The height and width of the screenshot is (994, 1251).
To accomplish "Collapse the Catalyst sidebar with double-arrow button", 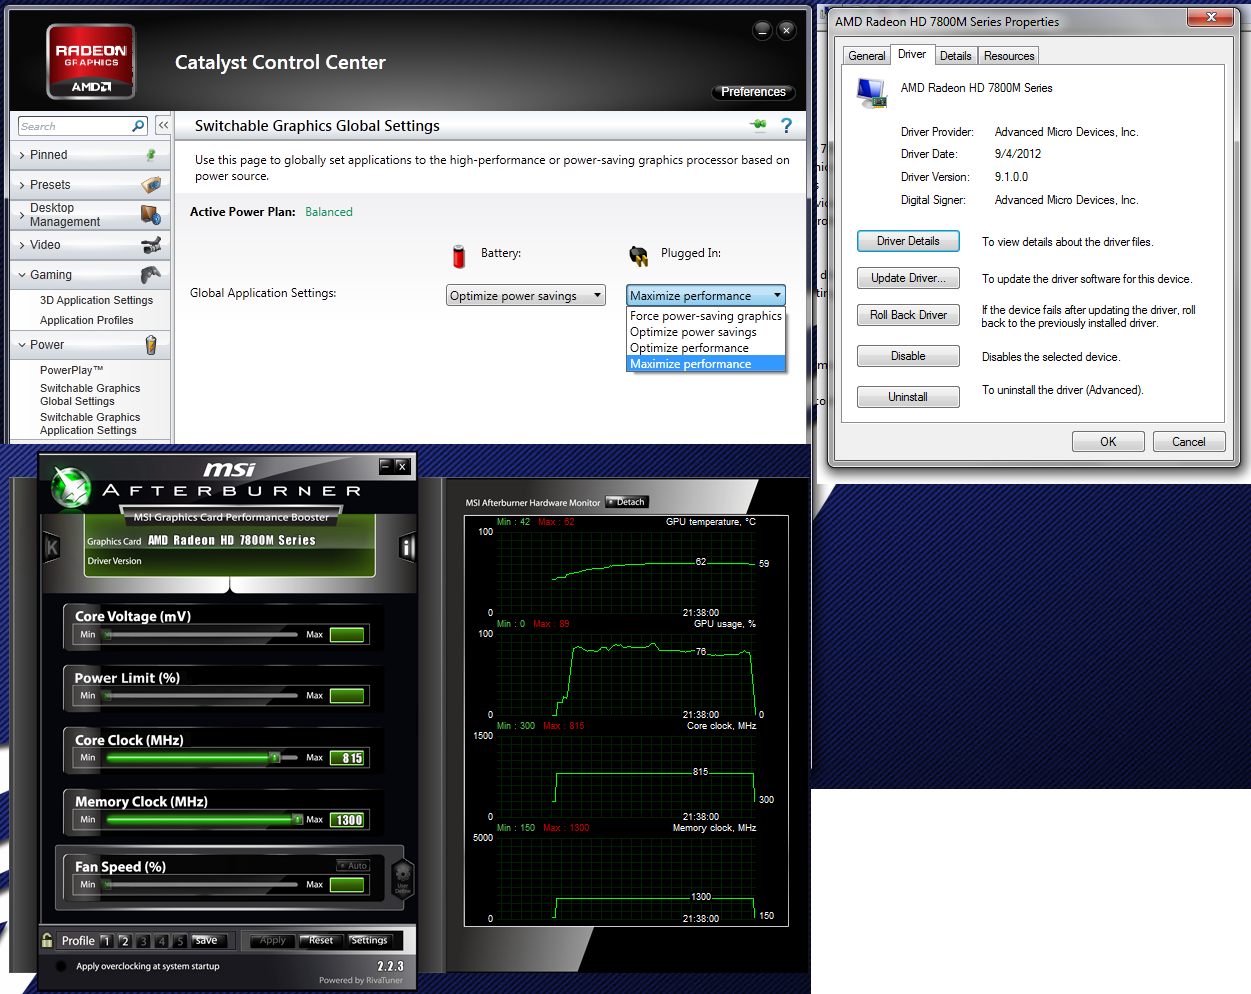I will (x=163, y=126).
